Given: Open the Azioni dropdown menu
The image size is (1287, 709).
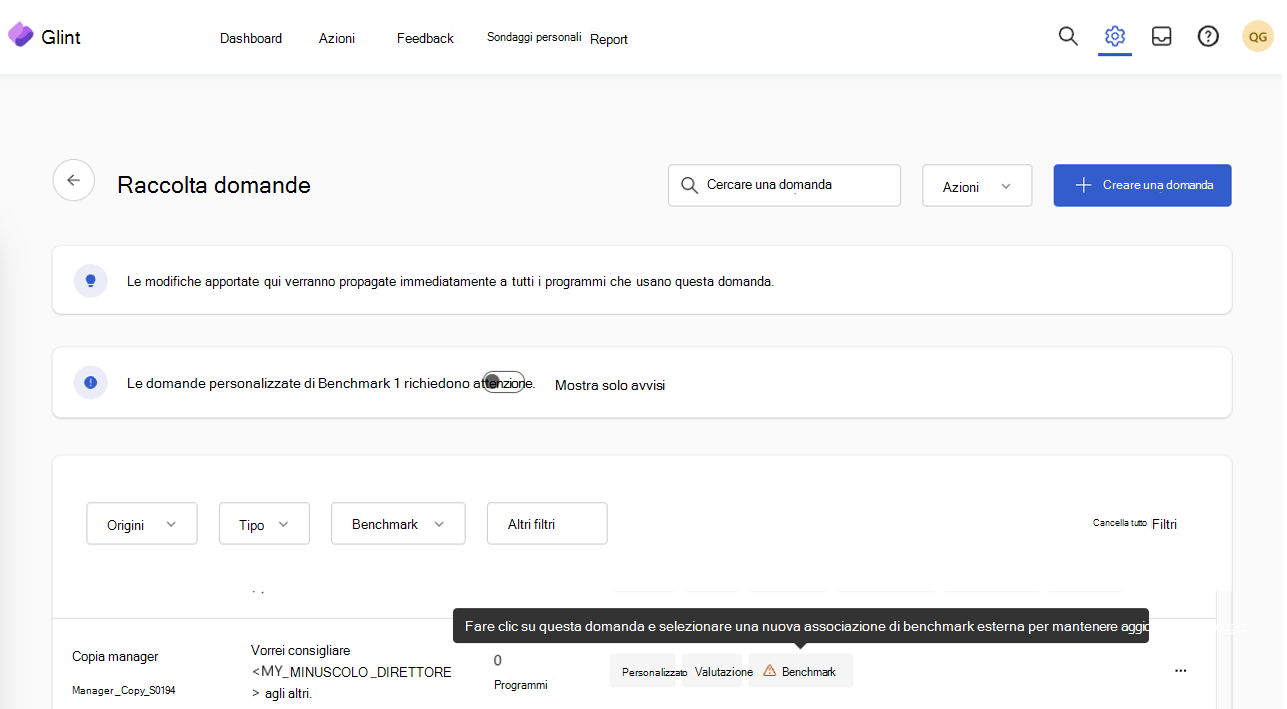Looking at the screenshot, I should (976, 185).
